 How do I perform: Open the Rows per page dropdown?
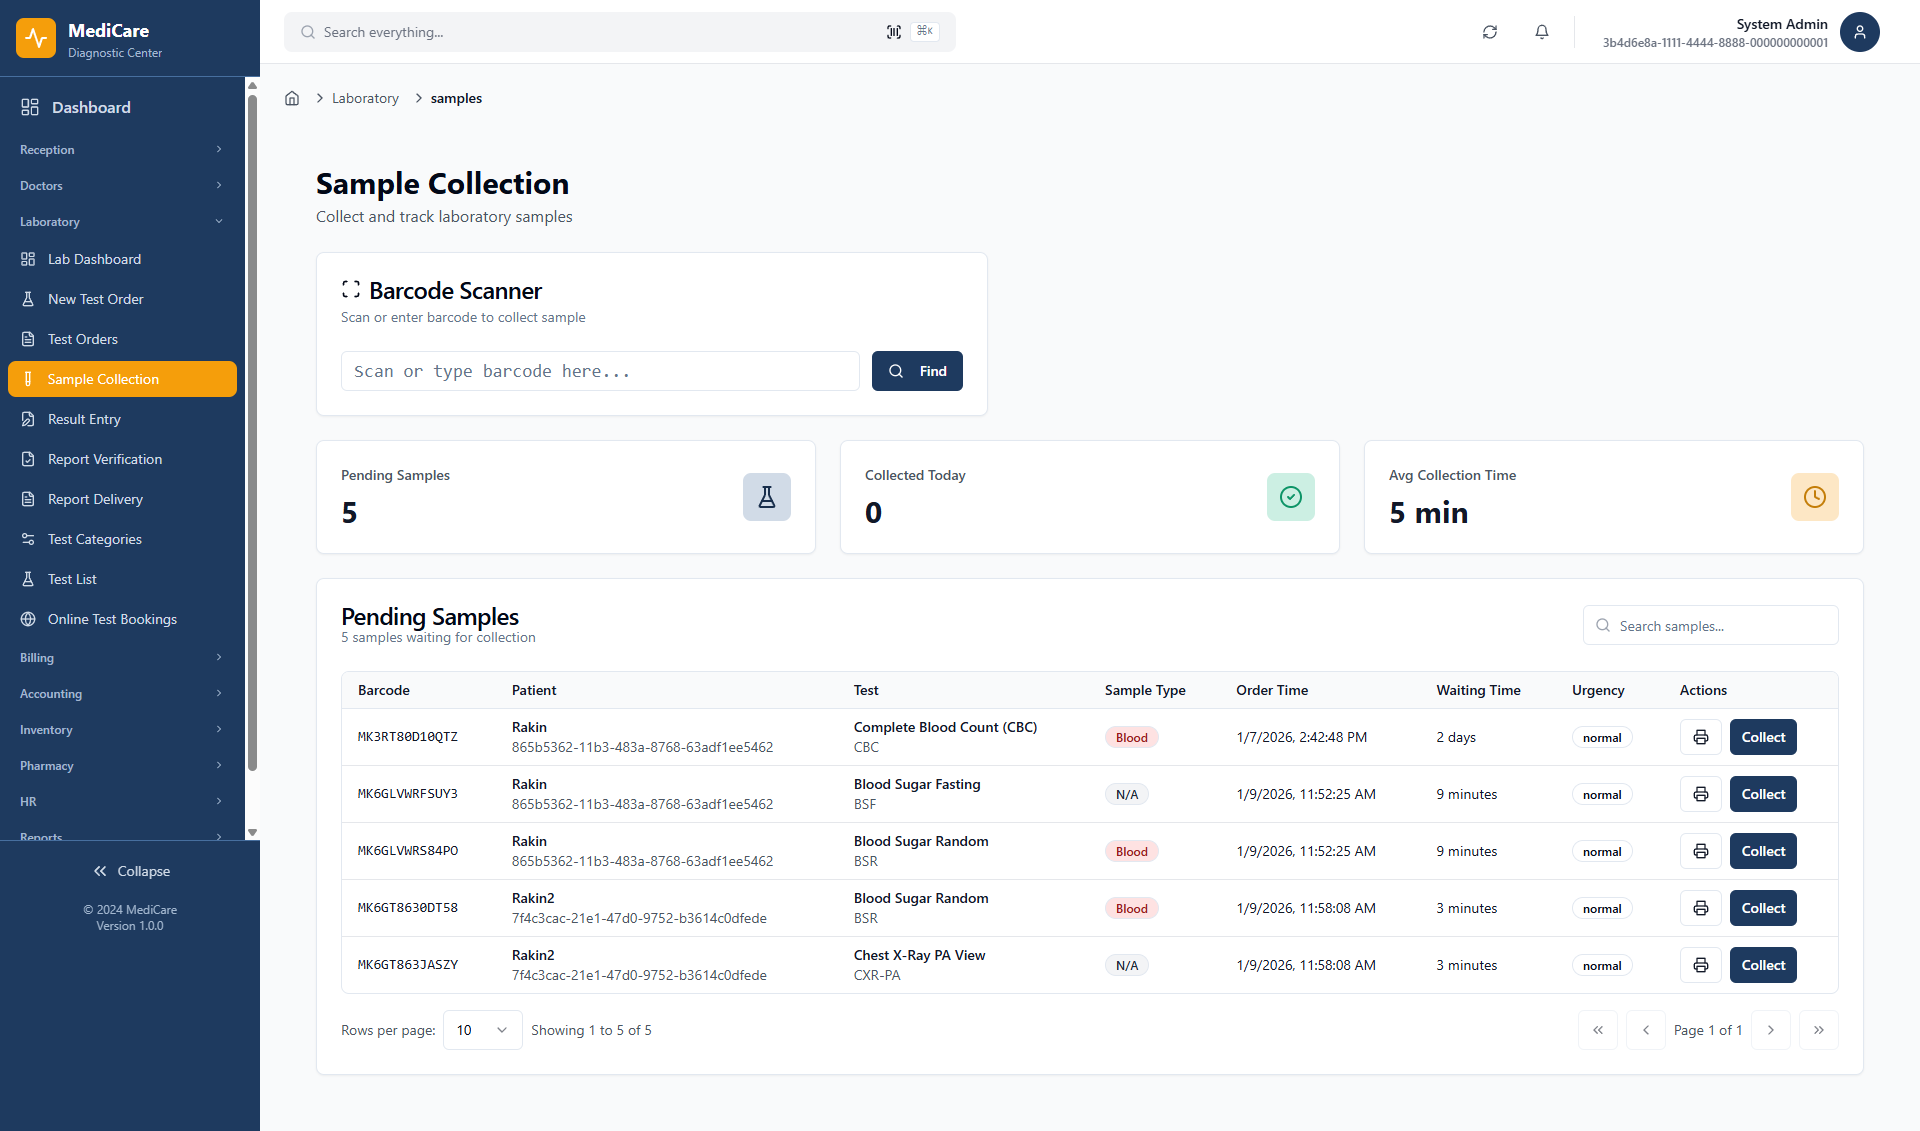pos(482,1029)
